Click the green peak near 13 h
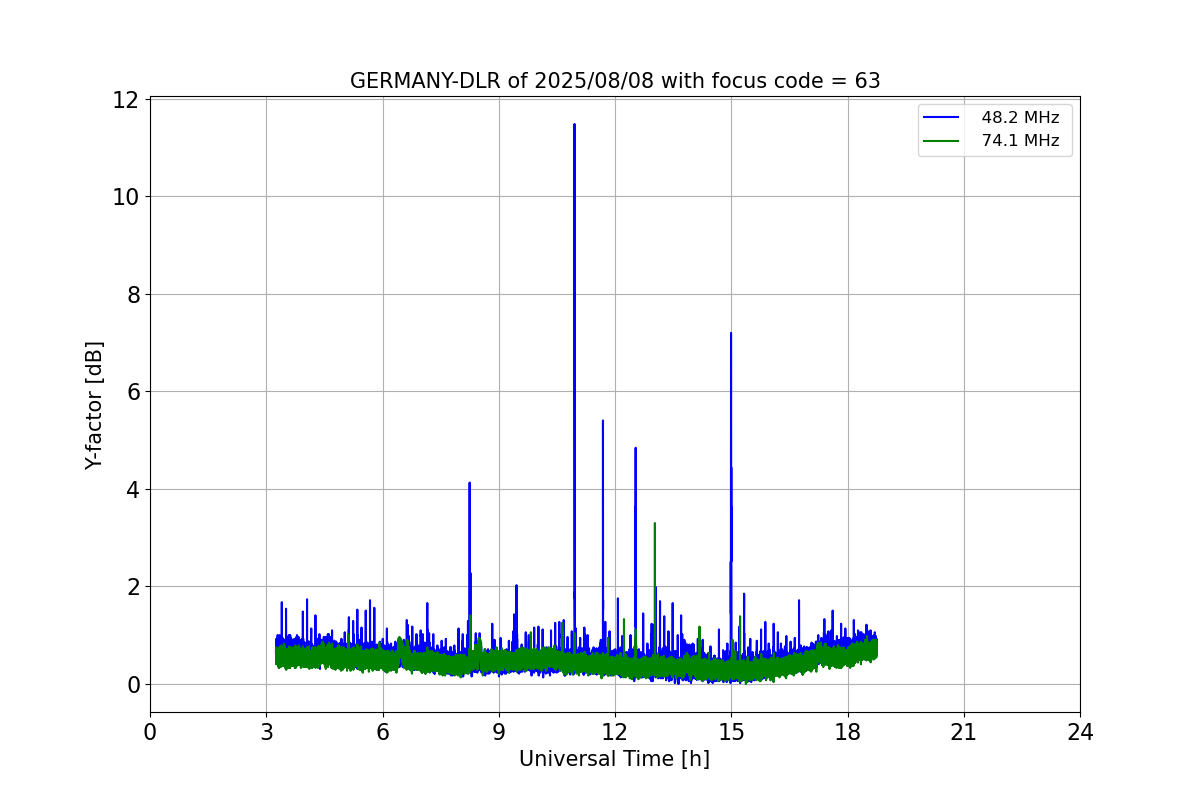 [x=654, y=524]
